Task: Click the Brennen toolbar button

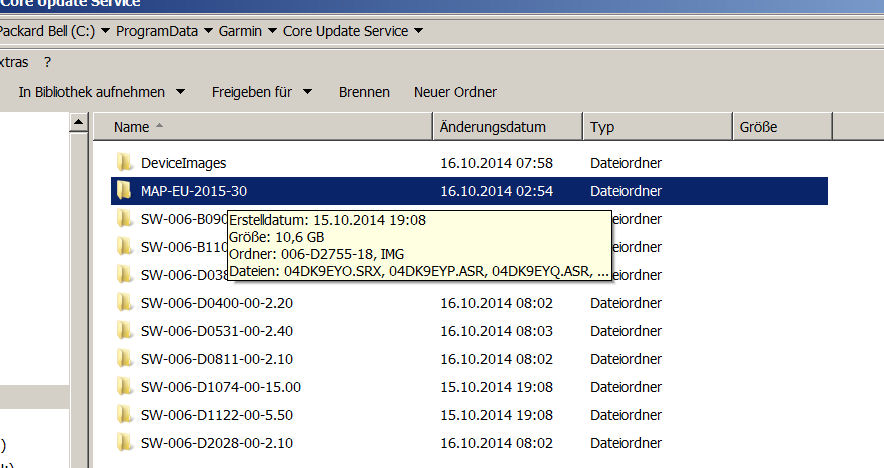Action: point(364,92)
